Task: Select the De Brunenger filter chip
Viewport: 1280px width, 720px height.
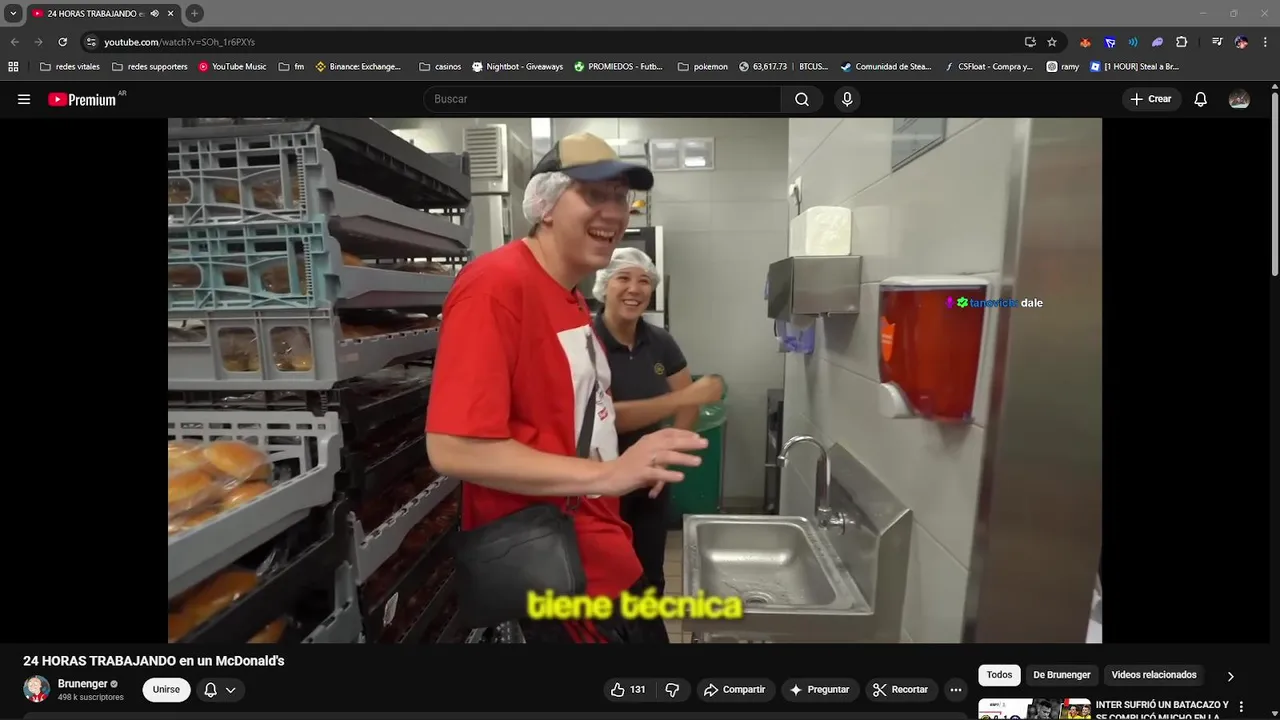Action: coord(1062,675)
